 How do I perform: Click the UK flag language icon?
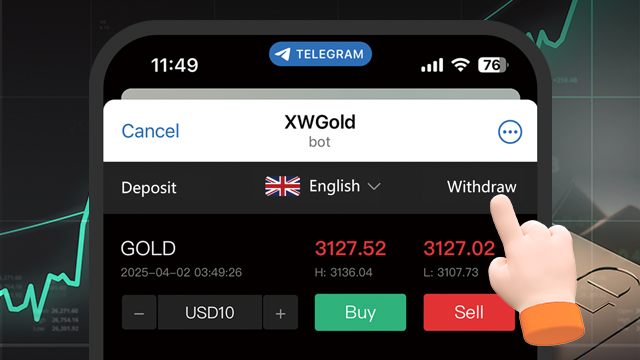[282, 186]
